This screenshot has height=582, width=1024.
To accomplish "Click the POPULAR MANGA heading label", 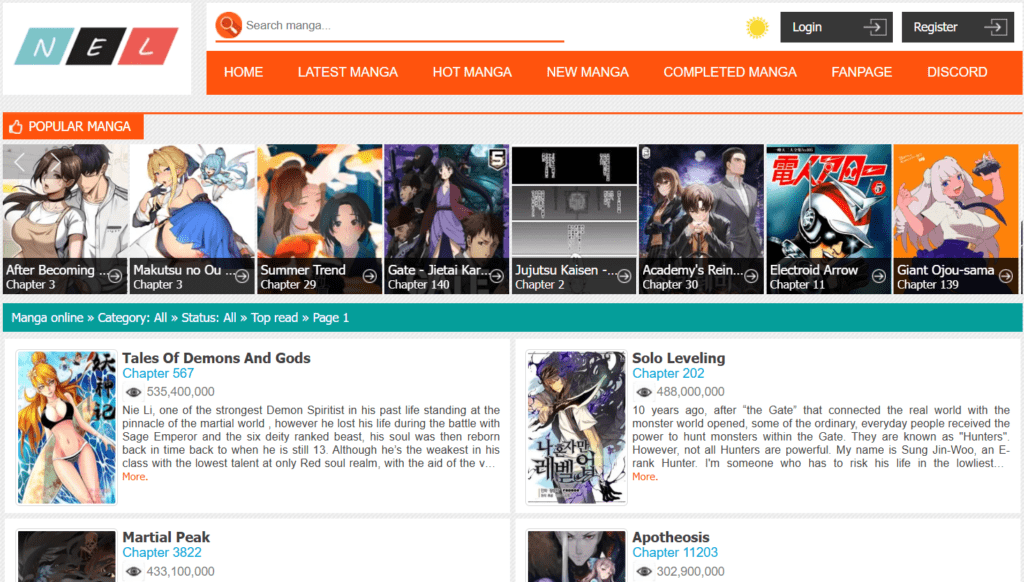I will coord(79,127).
